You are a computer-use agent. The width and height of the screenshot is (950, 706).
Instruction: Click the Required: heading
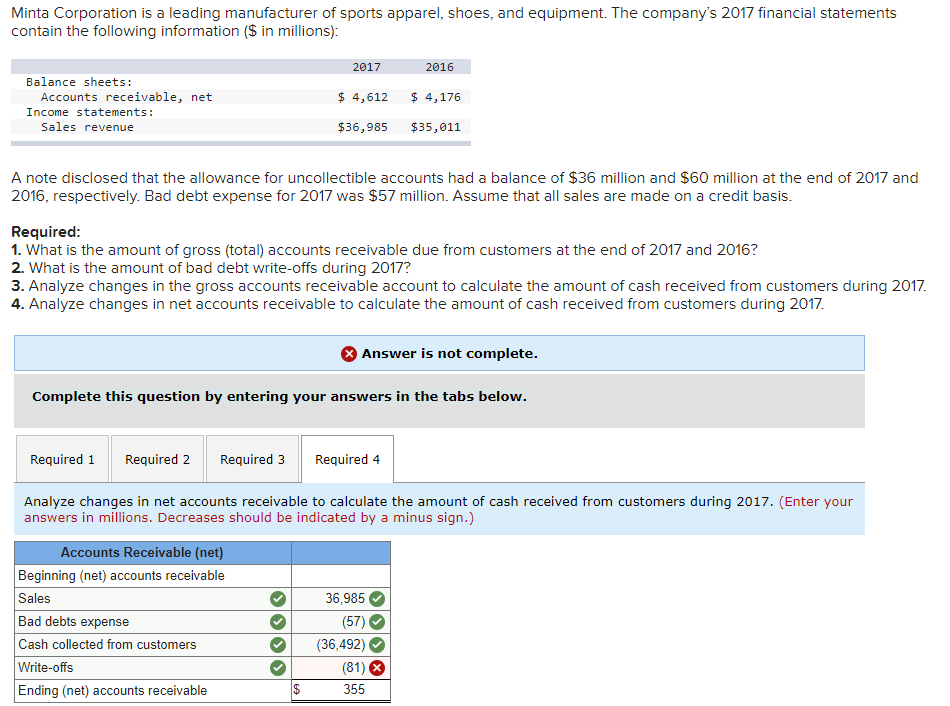pyautogui.click(x=46, y=232)
